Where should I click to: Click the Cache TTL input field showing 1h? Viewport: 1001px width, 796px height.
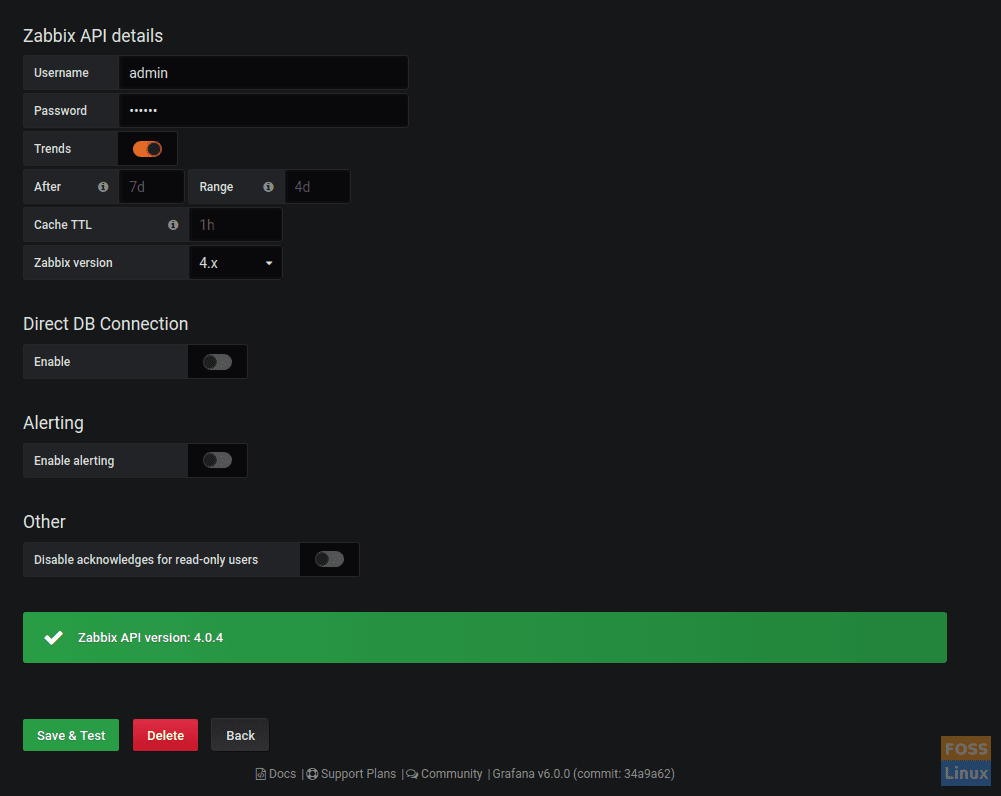236,225
